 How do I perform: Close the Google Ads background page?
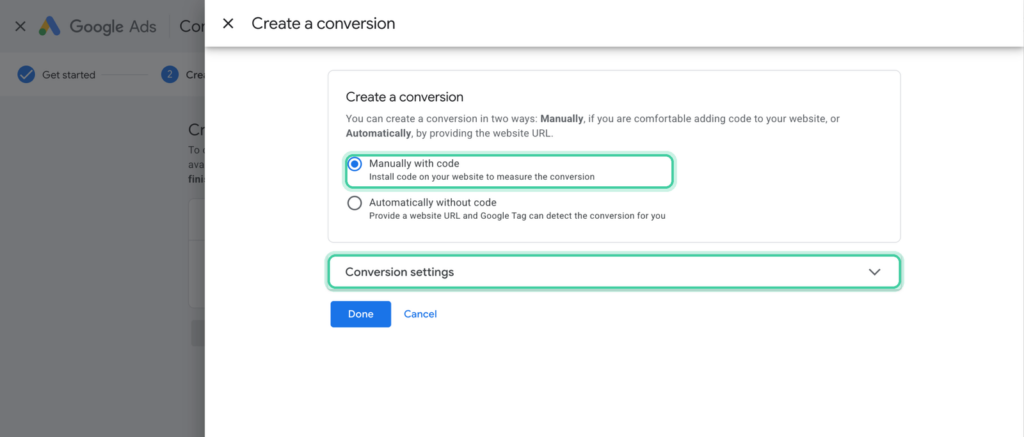(x=20, y=26)
